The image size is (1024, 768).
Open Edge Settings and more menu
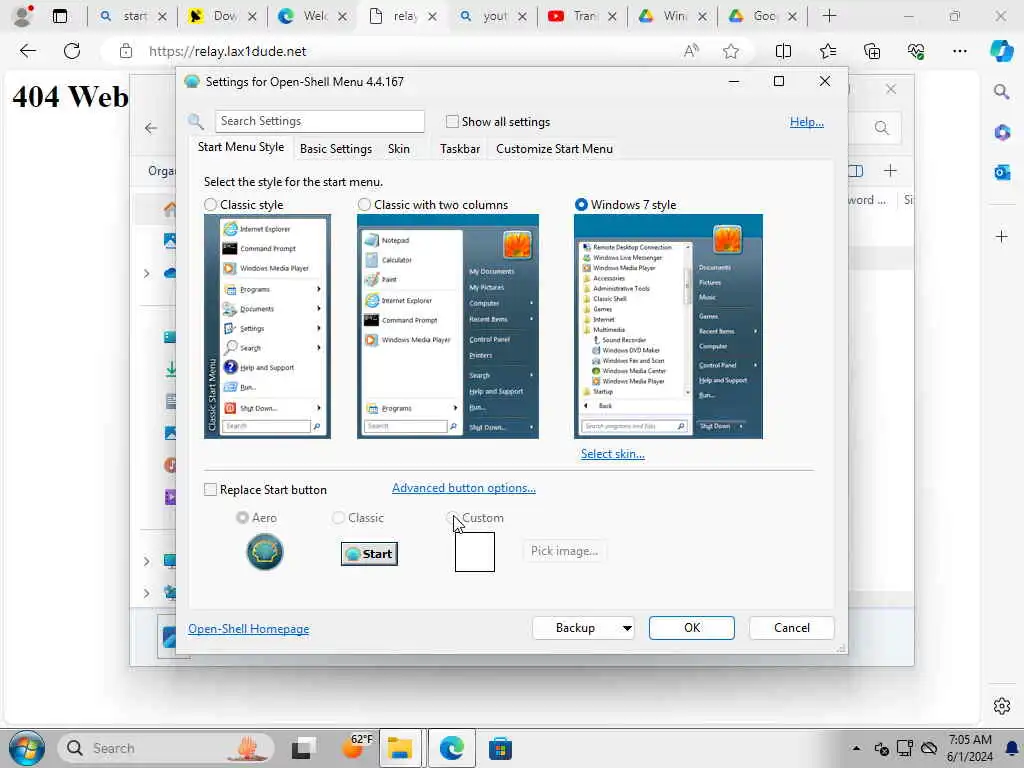[959, 51]
